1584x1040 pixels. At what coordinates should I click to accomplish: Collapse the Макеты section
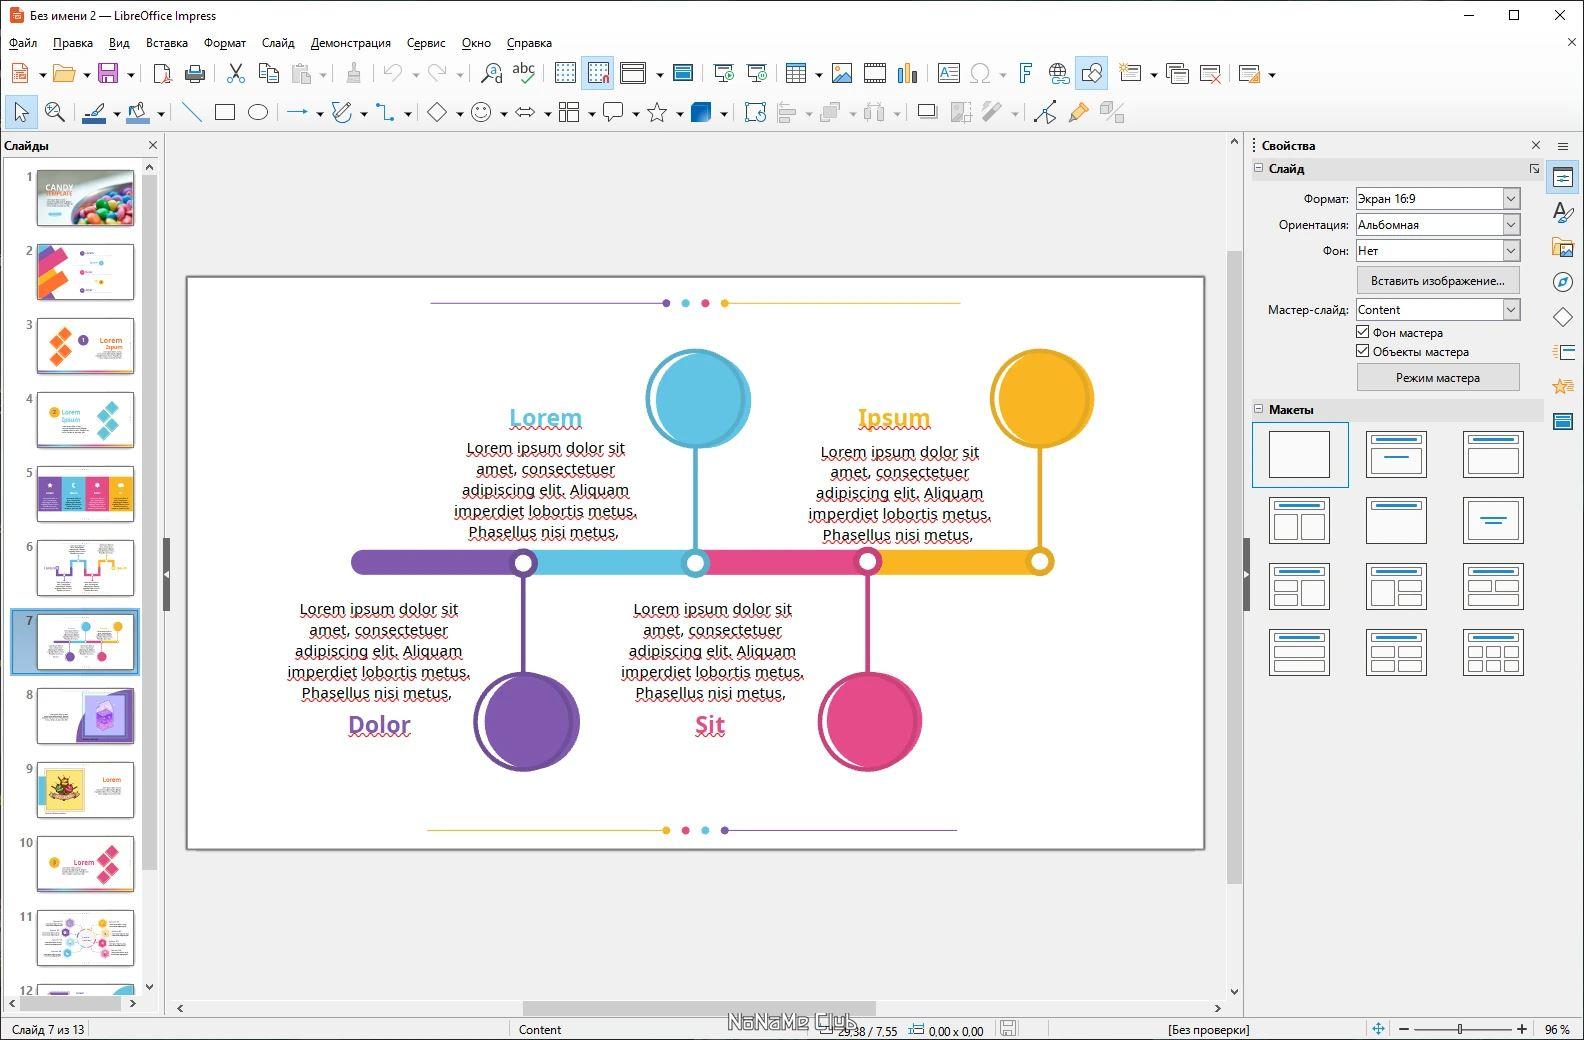(1258, 409)
